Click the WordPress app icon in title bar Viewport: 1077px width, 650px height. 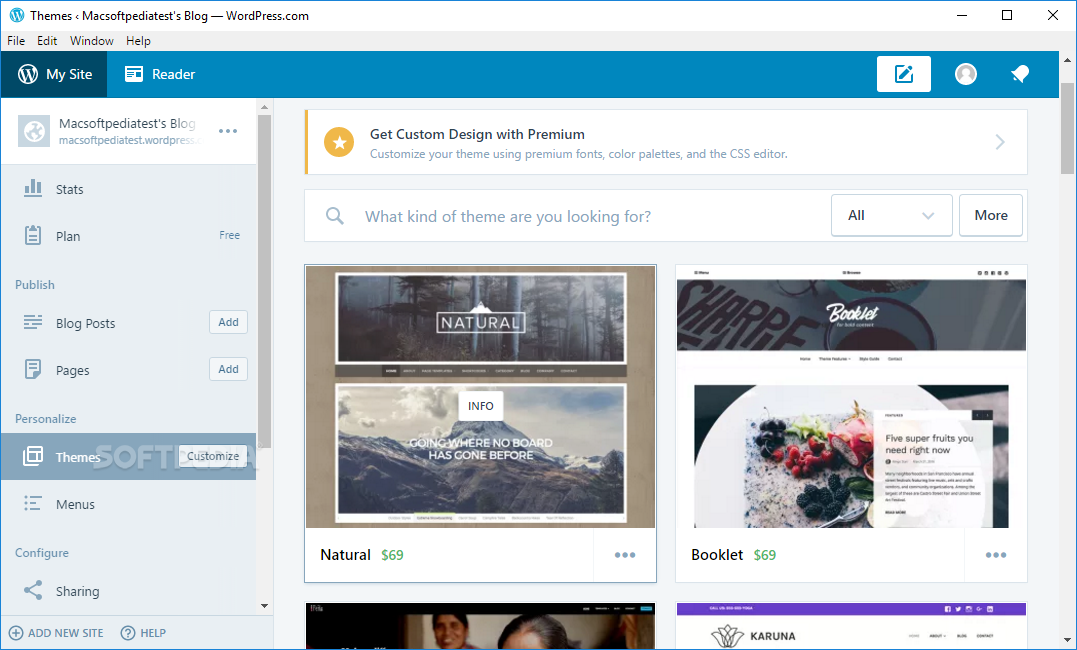pyautogui.click(x=16, y=15)
